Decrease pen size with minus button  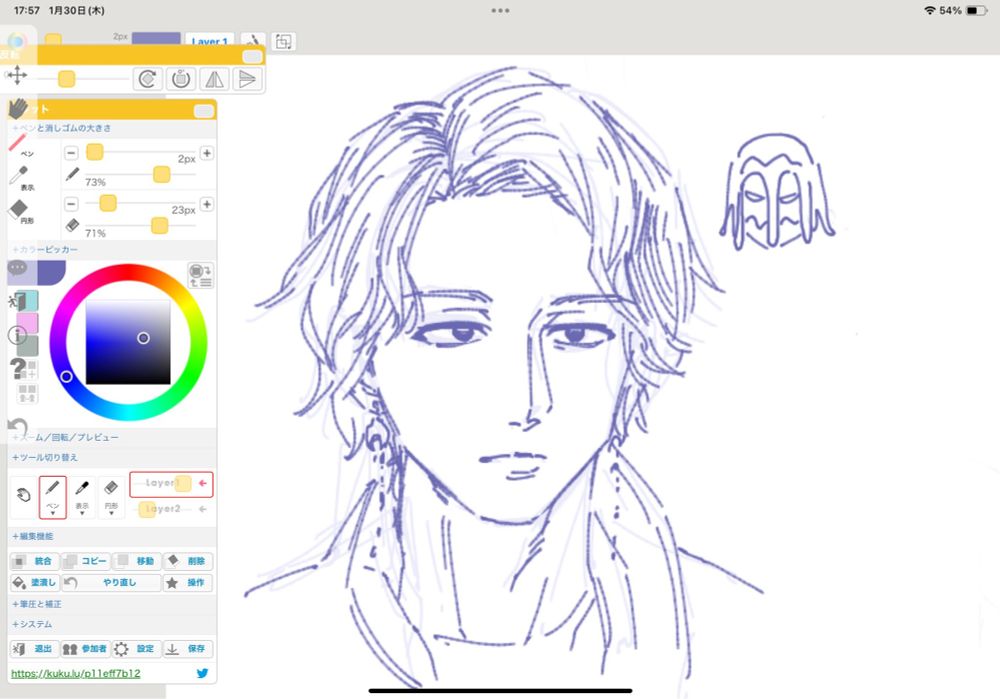pyautogui.click(x=71, y=153)
